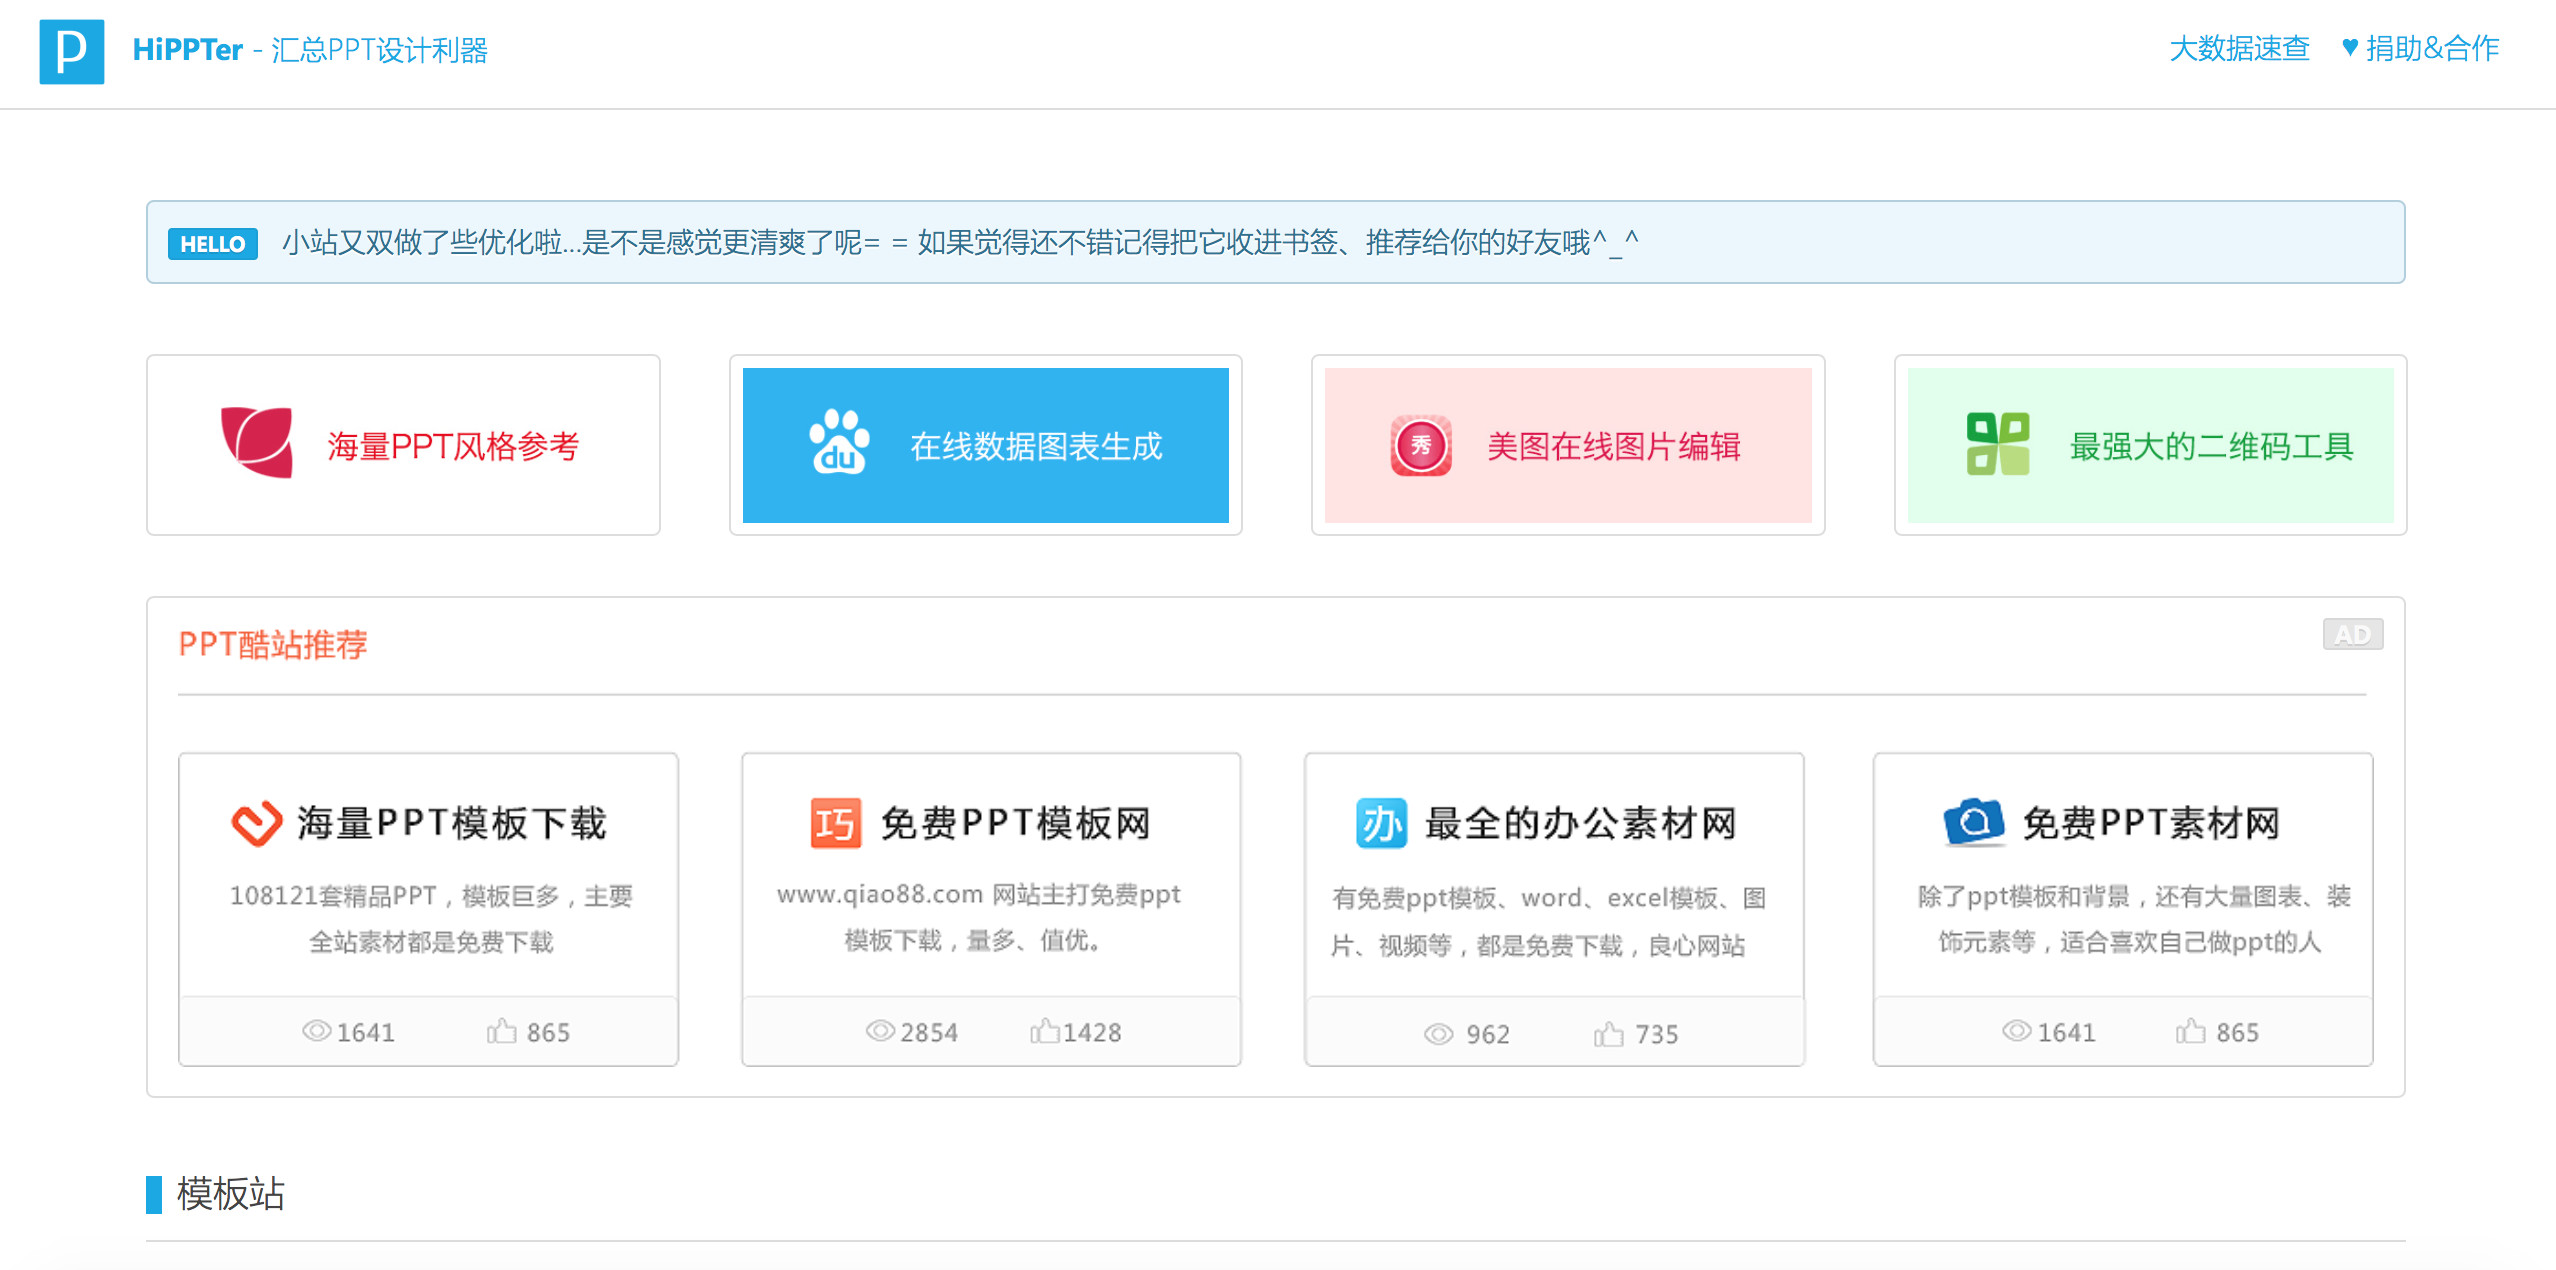
Task: Click the round 美图秀秀 icon
Action: pos(1421,446)
